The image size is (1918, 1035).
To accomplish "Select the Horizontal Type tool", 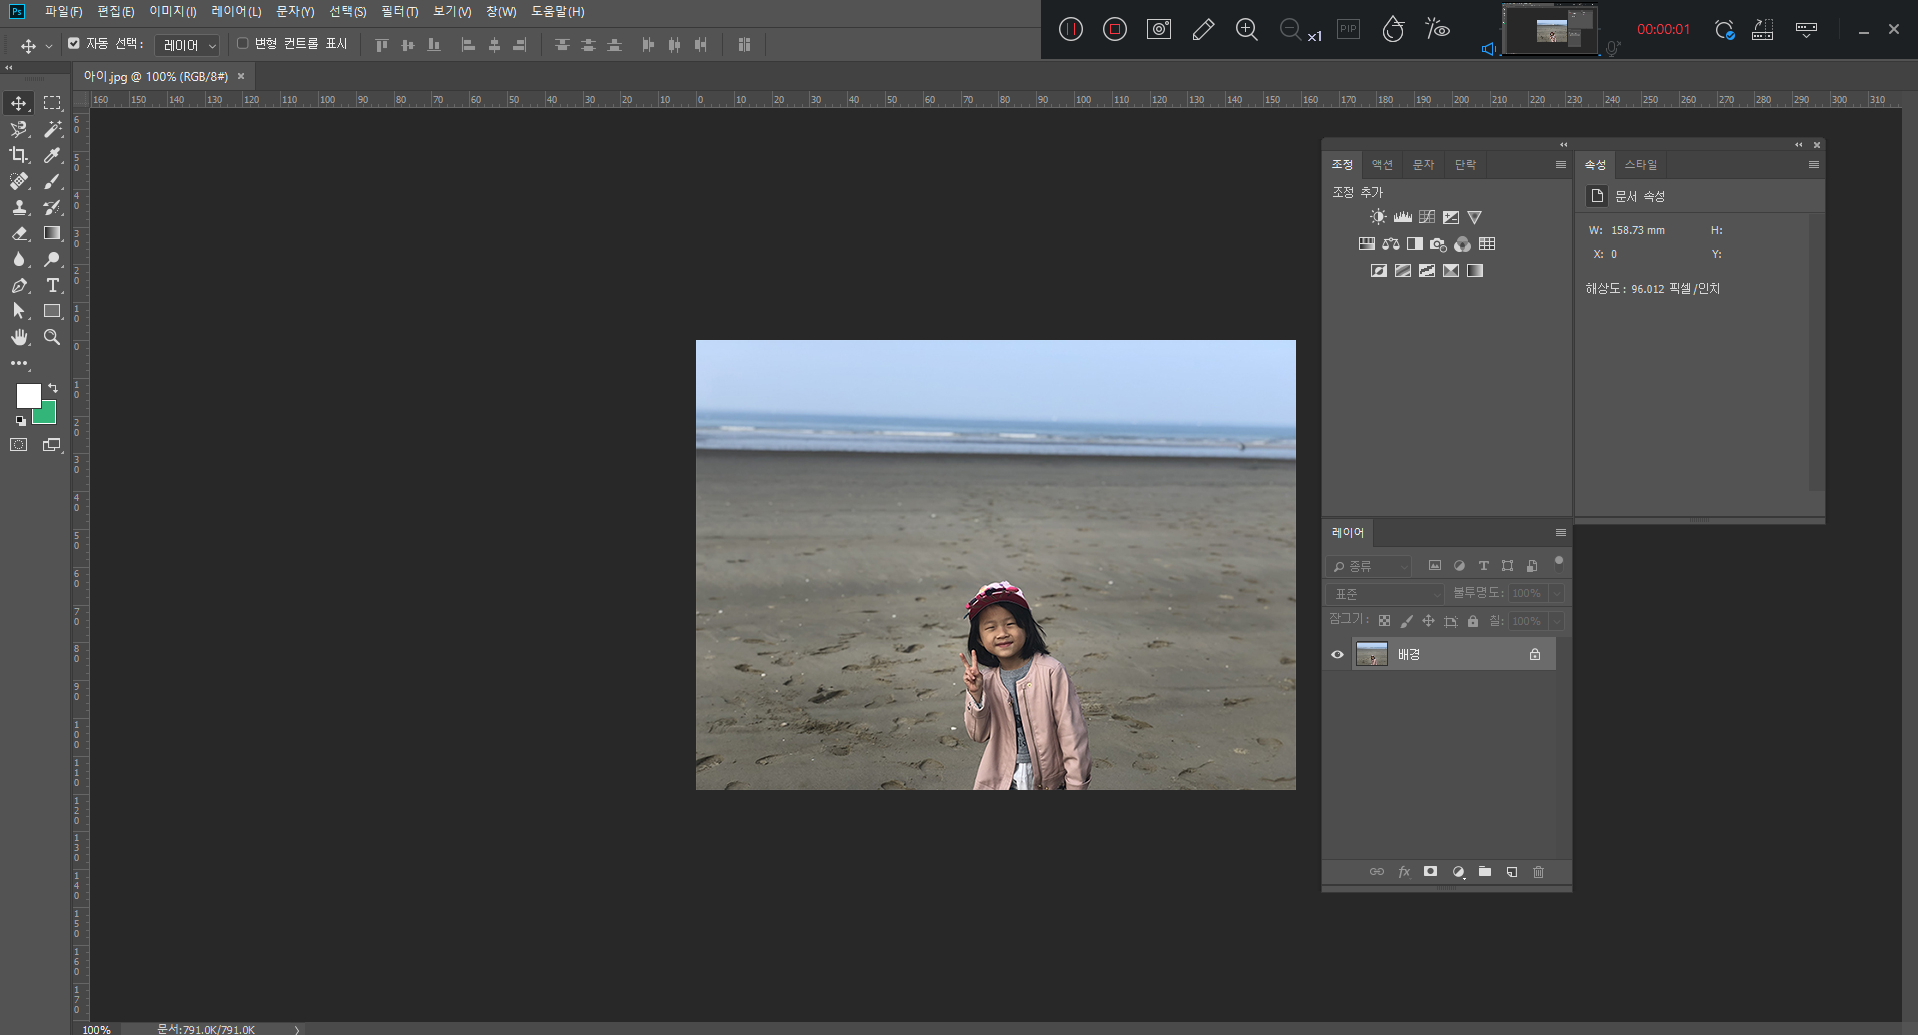I will coord(53,285).
